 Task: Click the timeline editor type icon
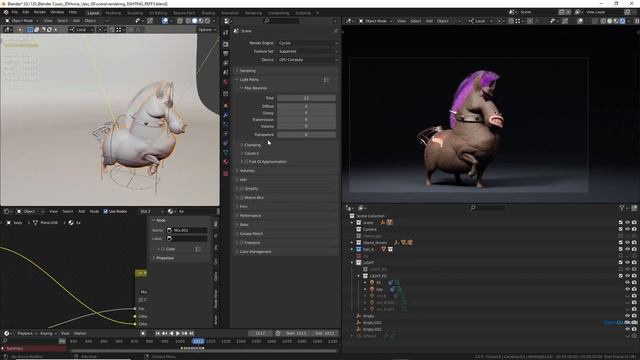click(7, 333)
